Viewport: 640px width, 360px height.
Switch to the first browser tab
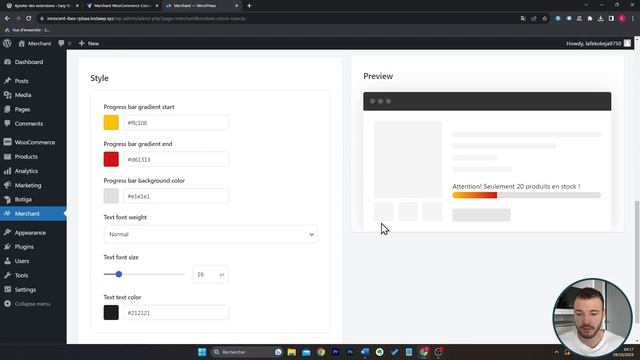tap(42, 6)
